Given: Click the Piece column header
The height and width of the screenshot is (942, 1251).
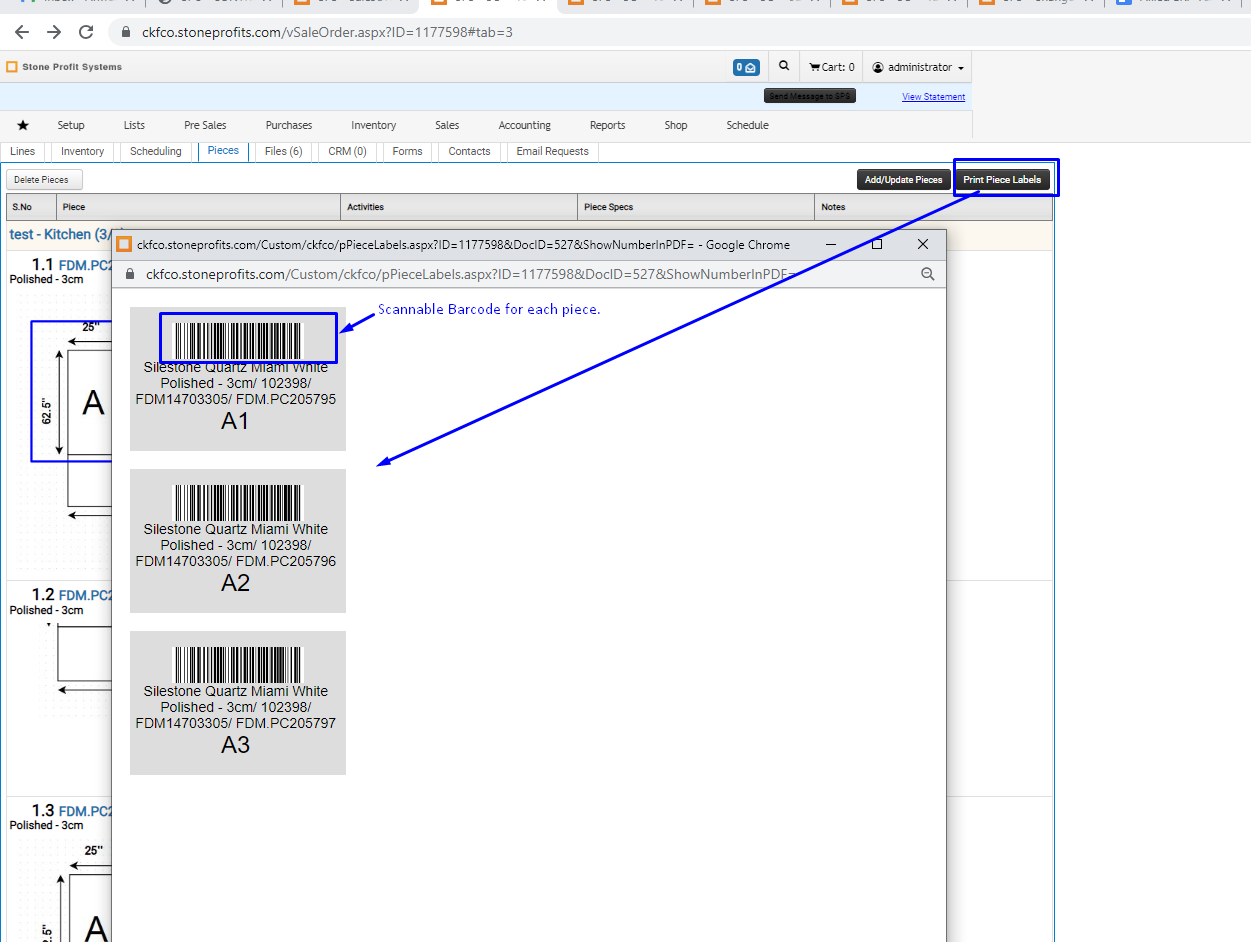Looking at the screenshot, I should pos(198,207).
